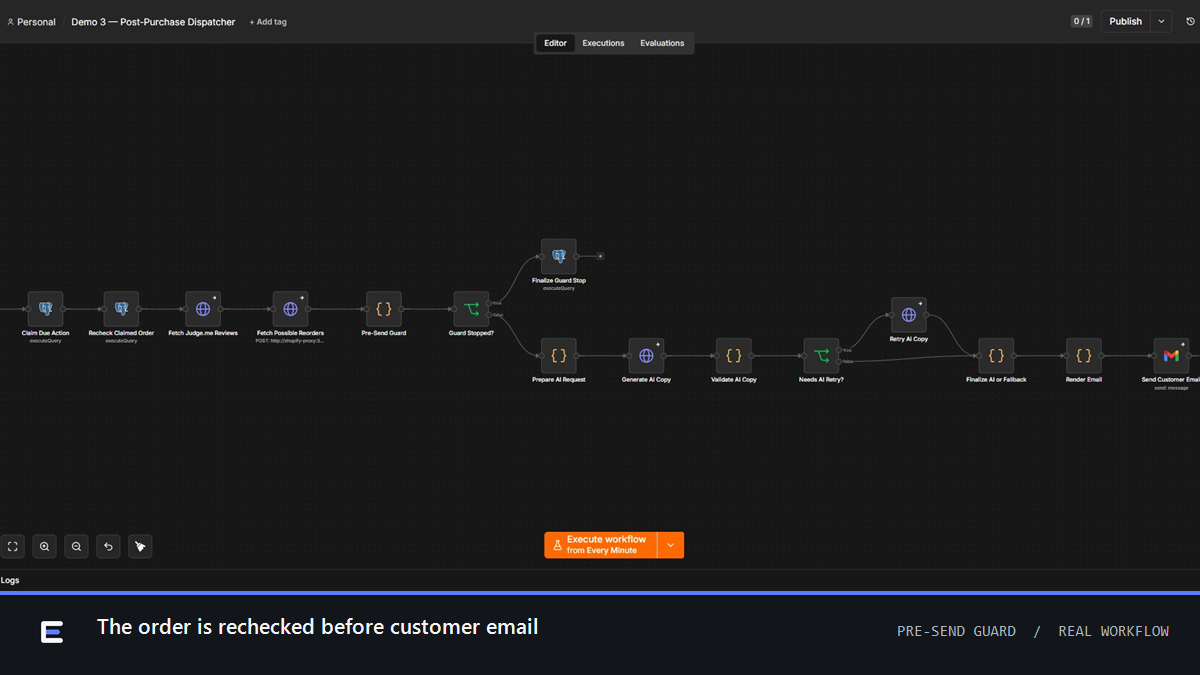The height and width of the screenshot is (675, 1200).
Task: Click the + Add tag link
Action: tap(268, 22)
